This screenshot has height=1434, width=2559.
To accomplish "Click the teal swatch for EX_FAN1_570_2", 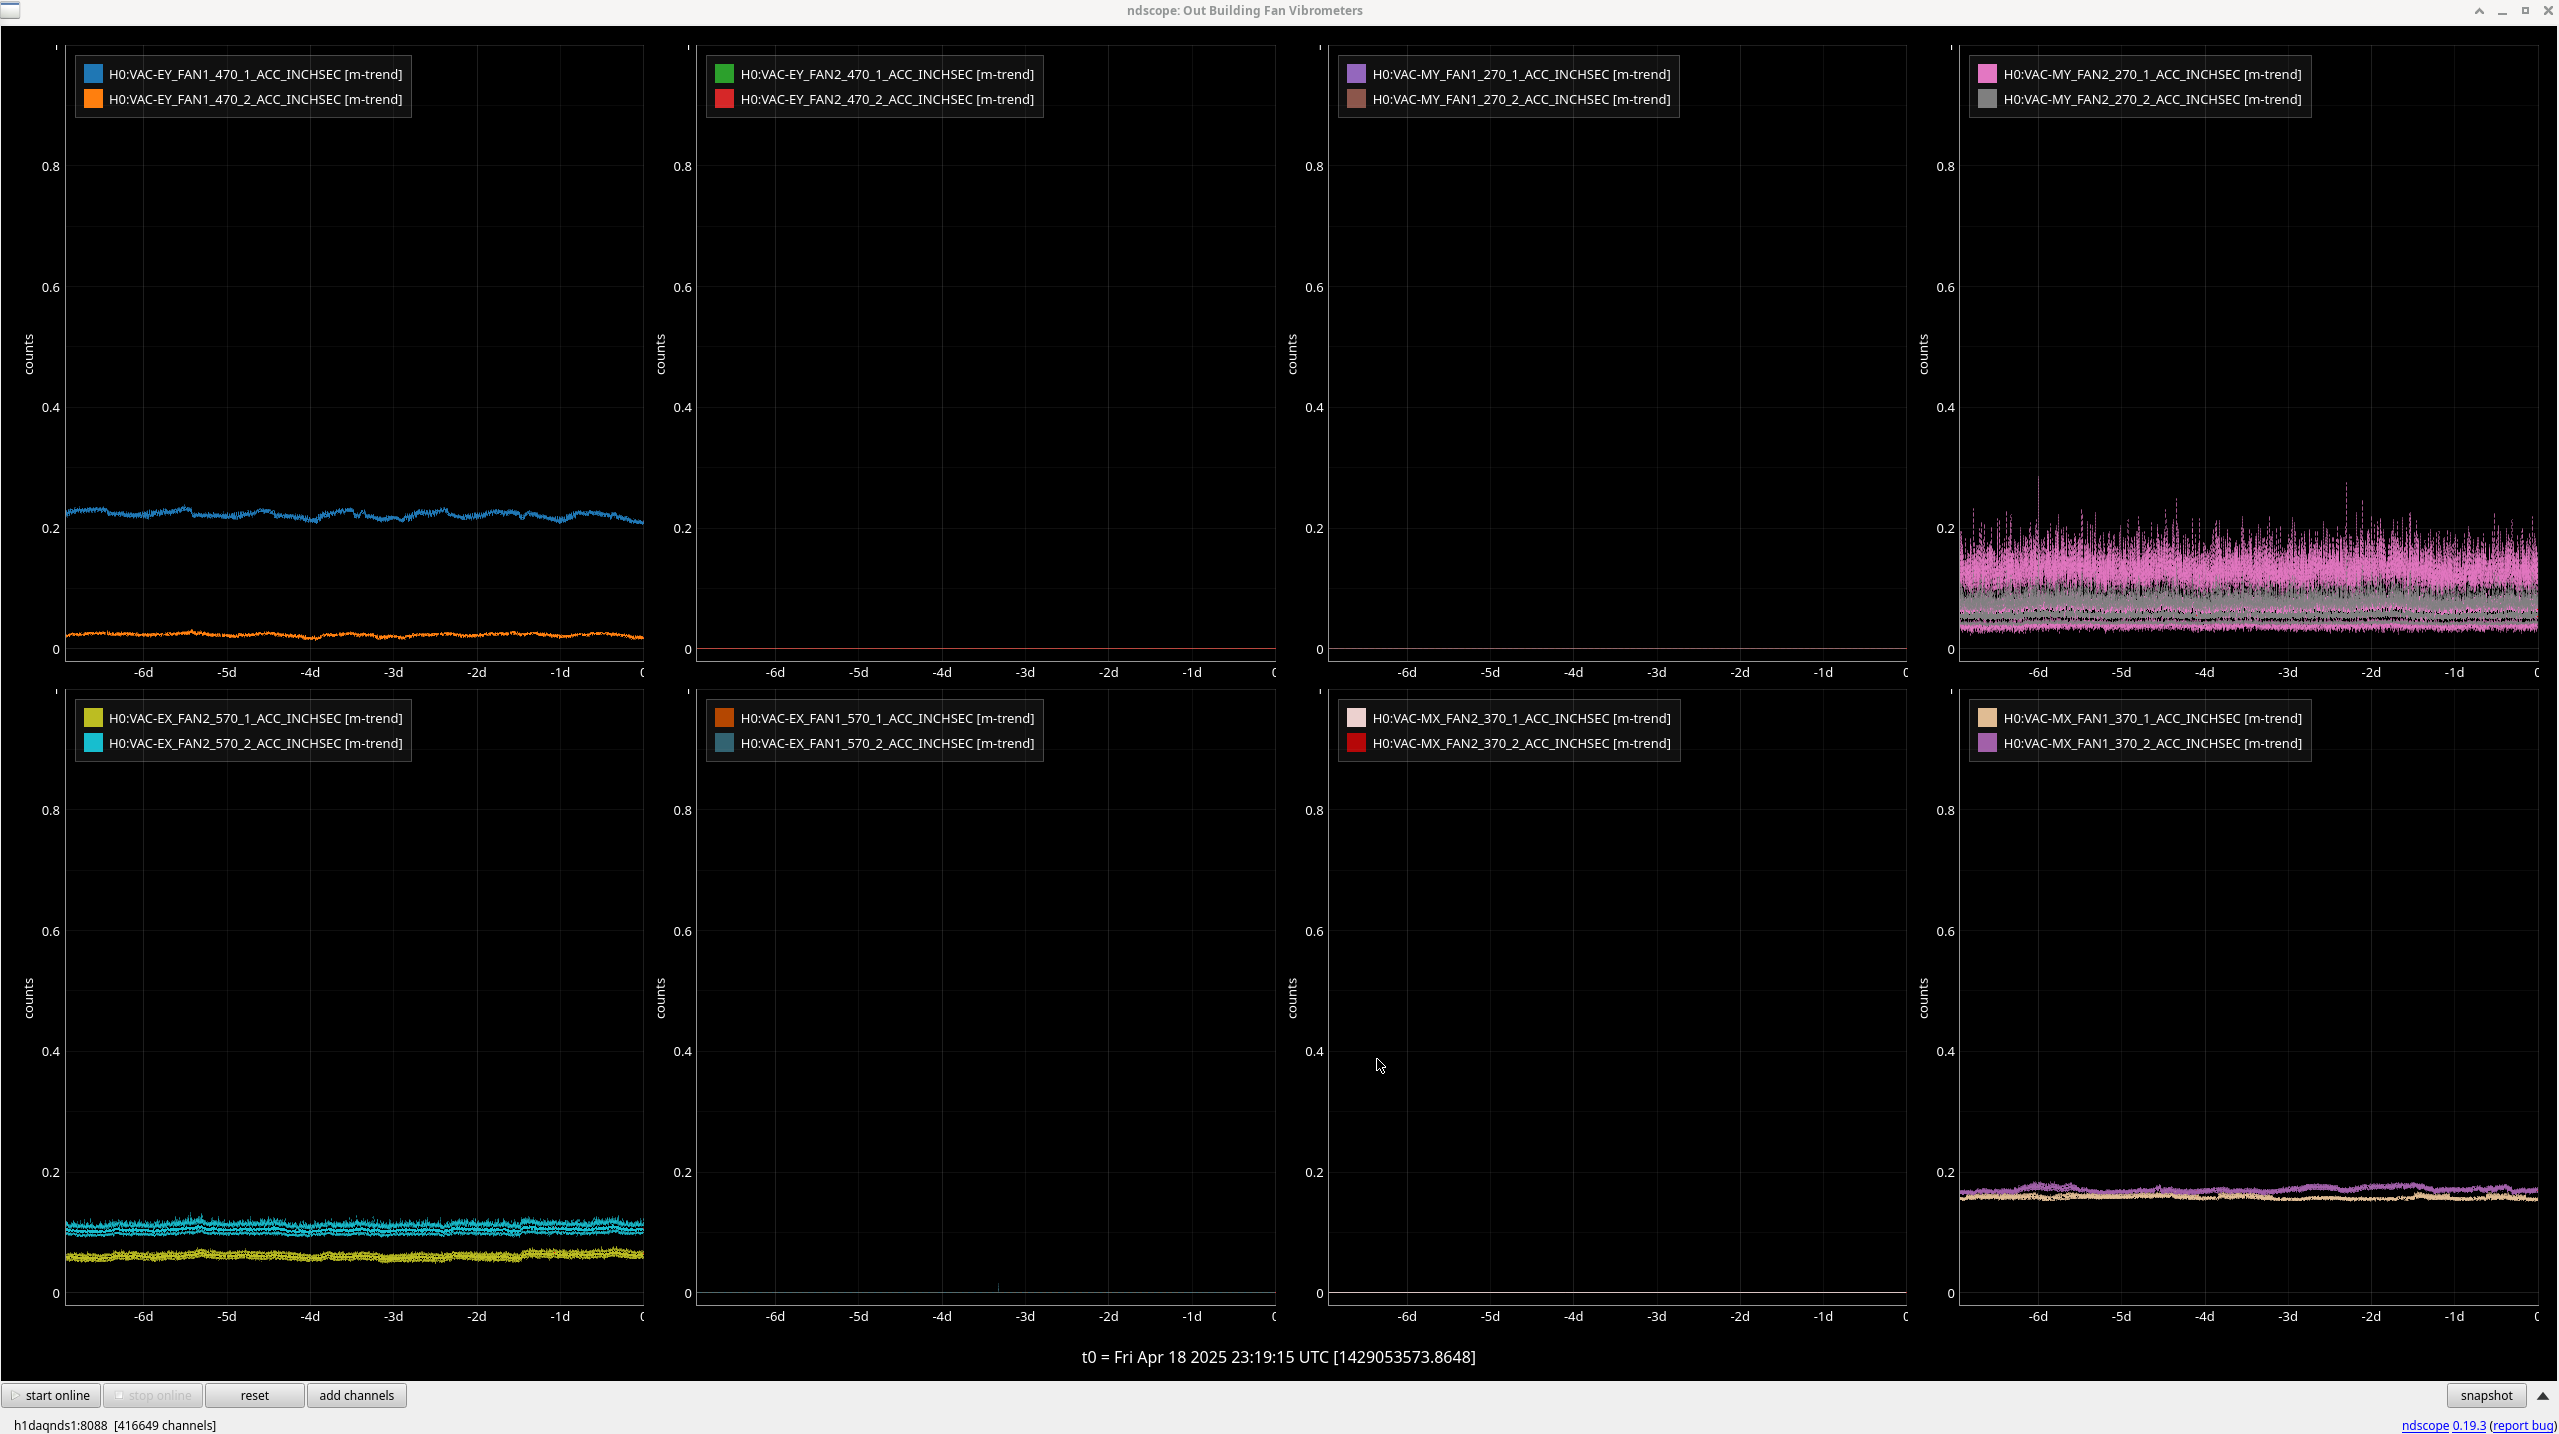I will [725, 743].
